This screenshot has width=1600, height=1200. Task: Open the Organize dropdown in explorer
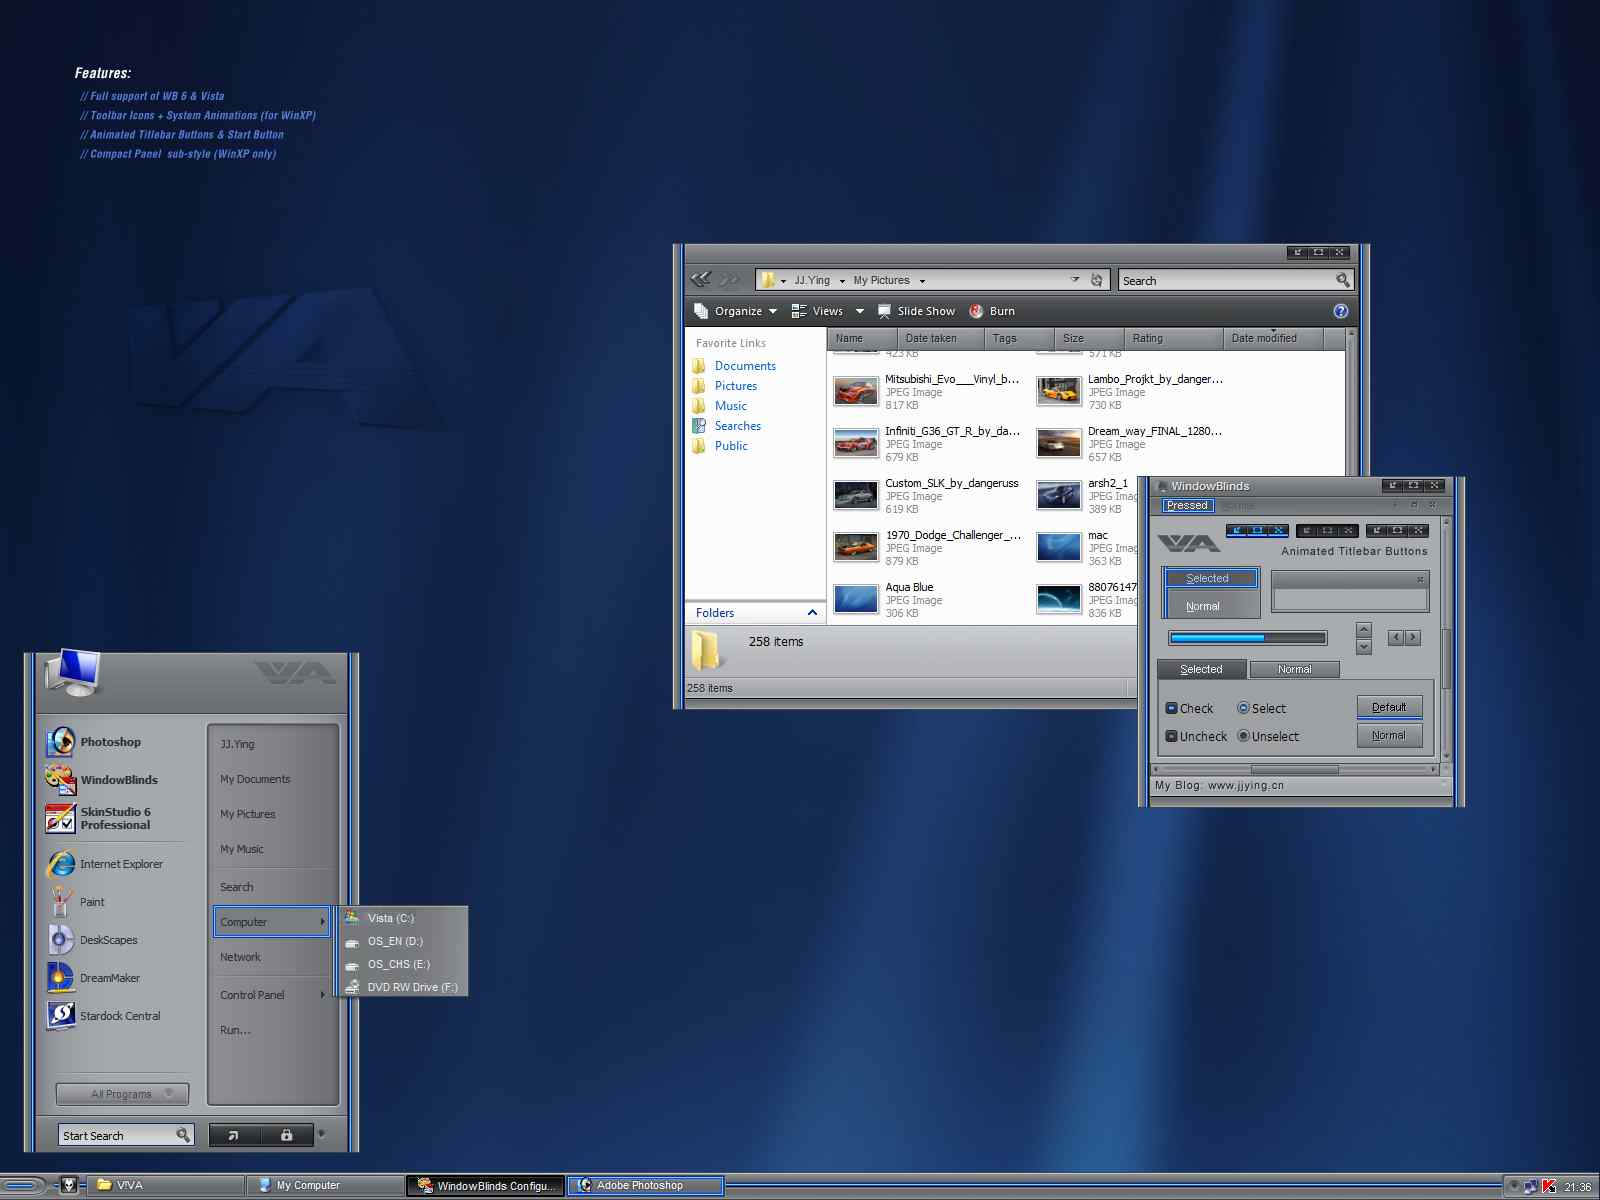[736, 311]
